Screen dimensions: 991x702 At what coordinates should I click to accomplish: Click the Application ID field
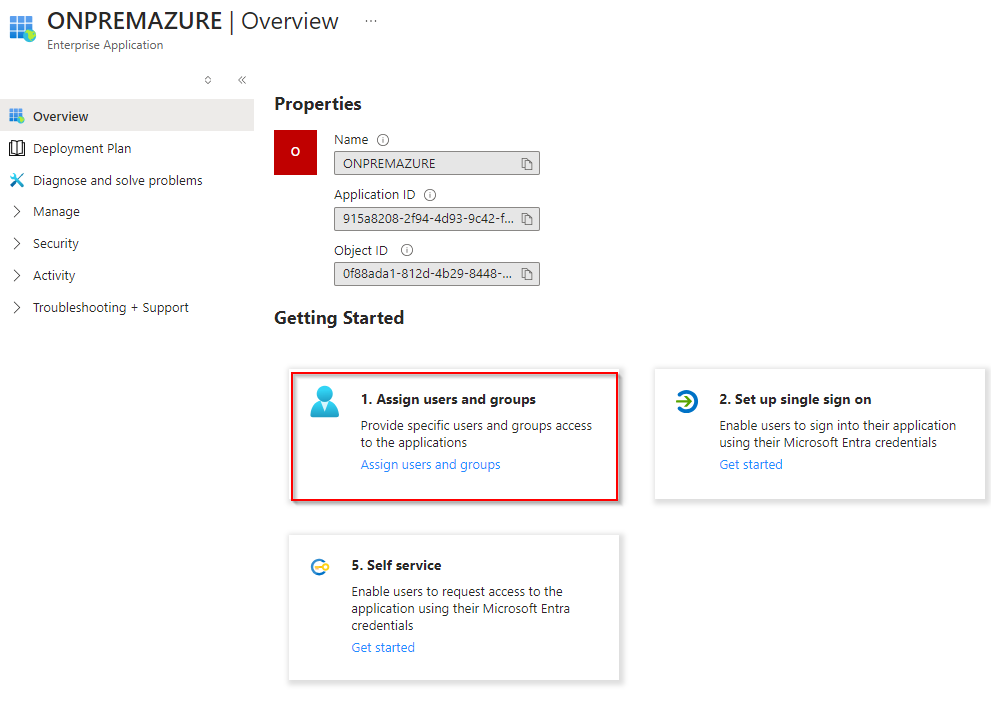[x=437, y=219]
